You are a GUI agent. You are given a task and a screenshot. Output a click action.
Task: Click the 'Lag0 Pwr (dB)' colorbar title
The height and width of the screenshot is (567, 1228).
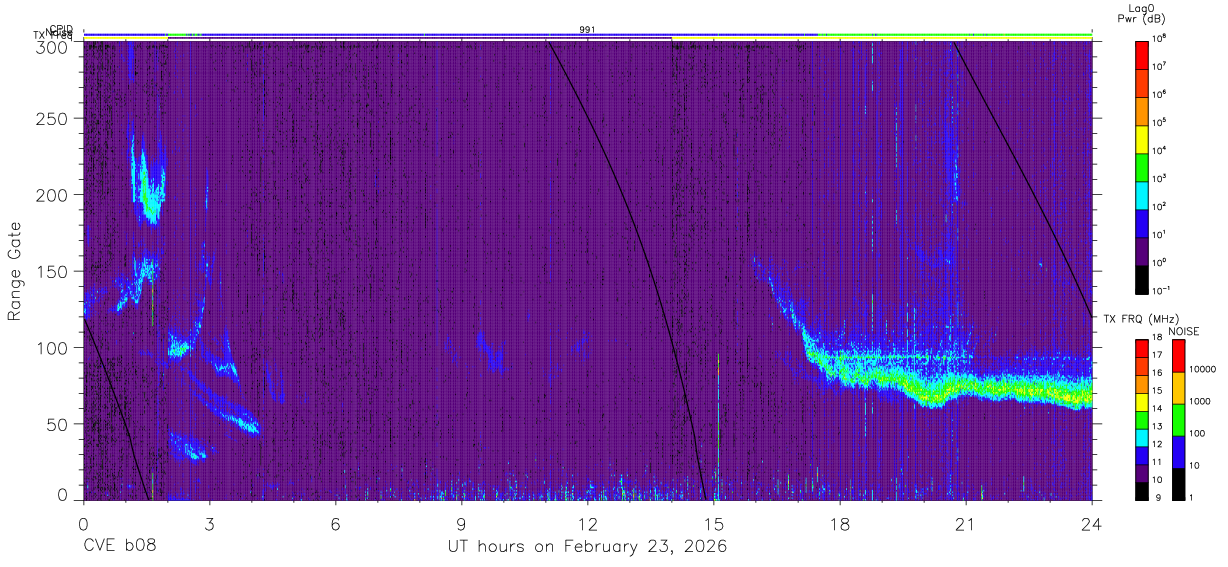(x=1144, y=13)
